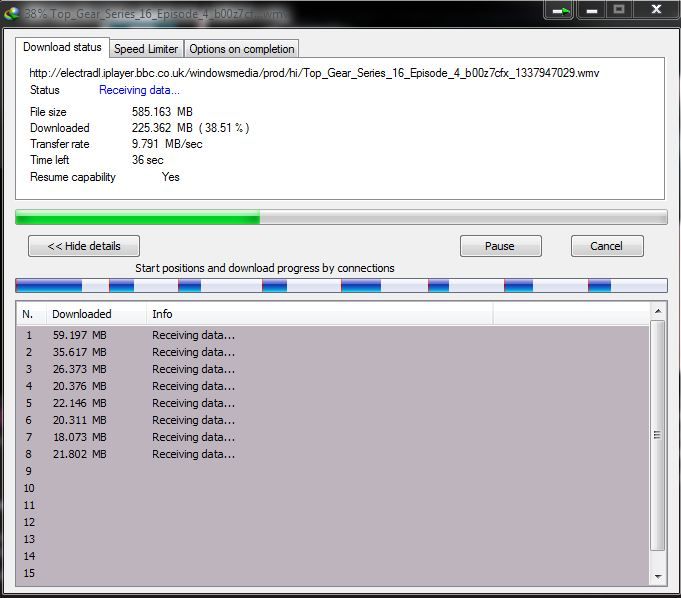Screen dimensions: 681x598
Task: Select the Download status tab
Action: point(62,48)
